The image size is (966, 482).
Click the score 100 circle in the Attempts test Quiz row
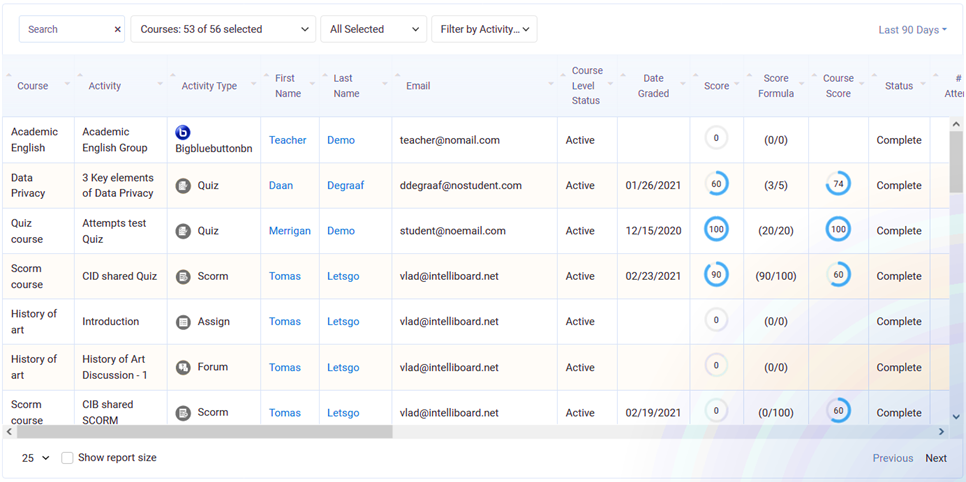click(x=716, y=229)
